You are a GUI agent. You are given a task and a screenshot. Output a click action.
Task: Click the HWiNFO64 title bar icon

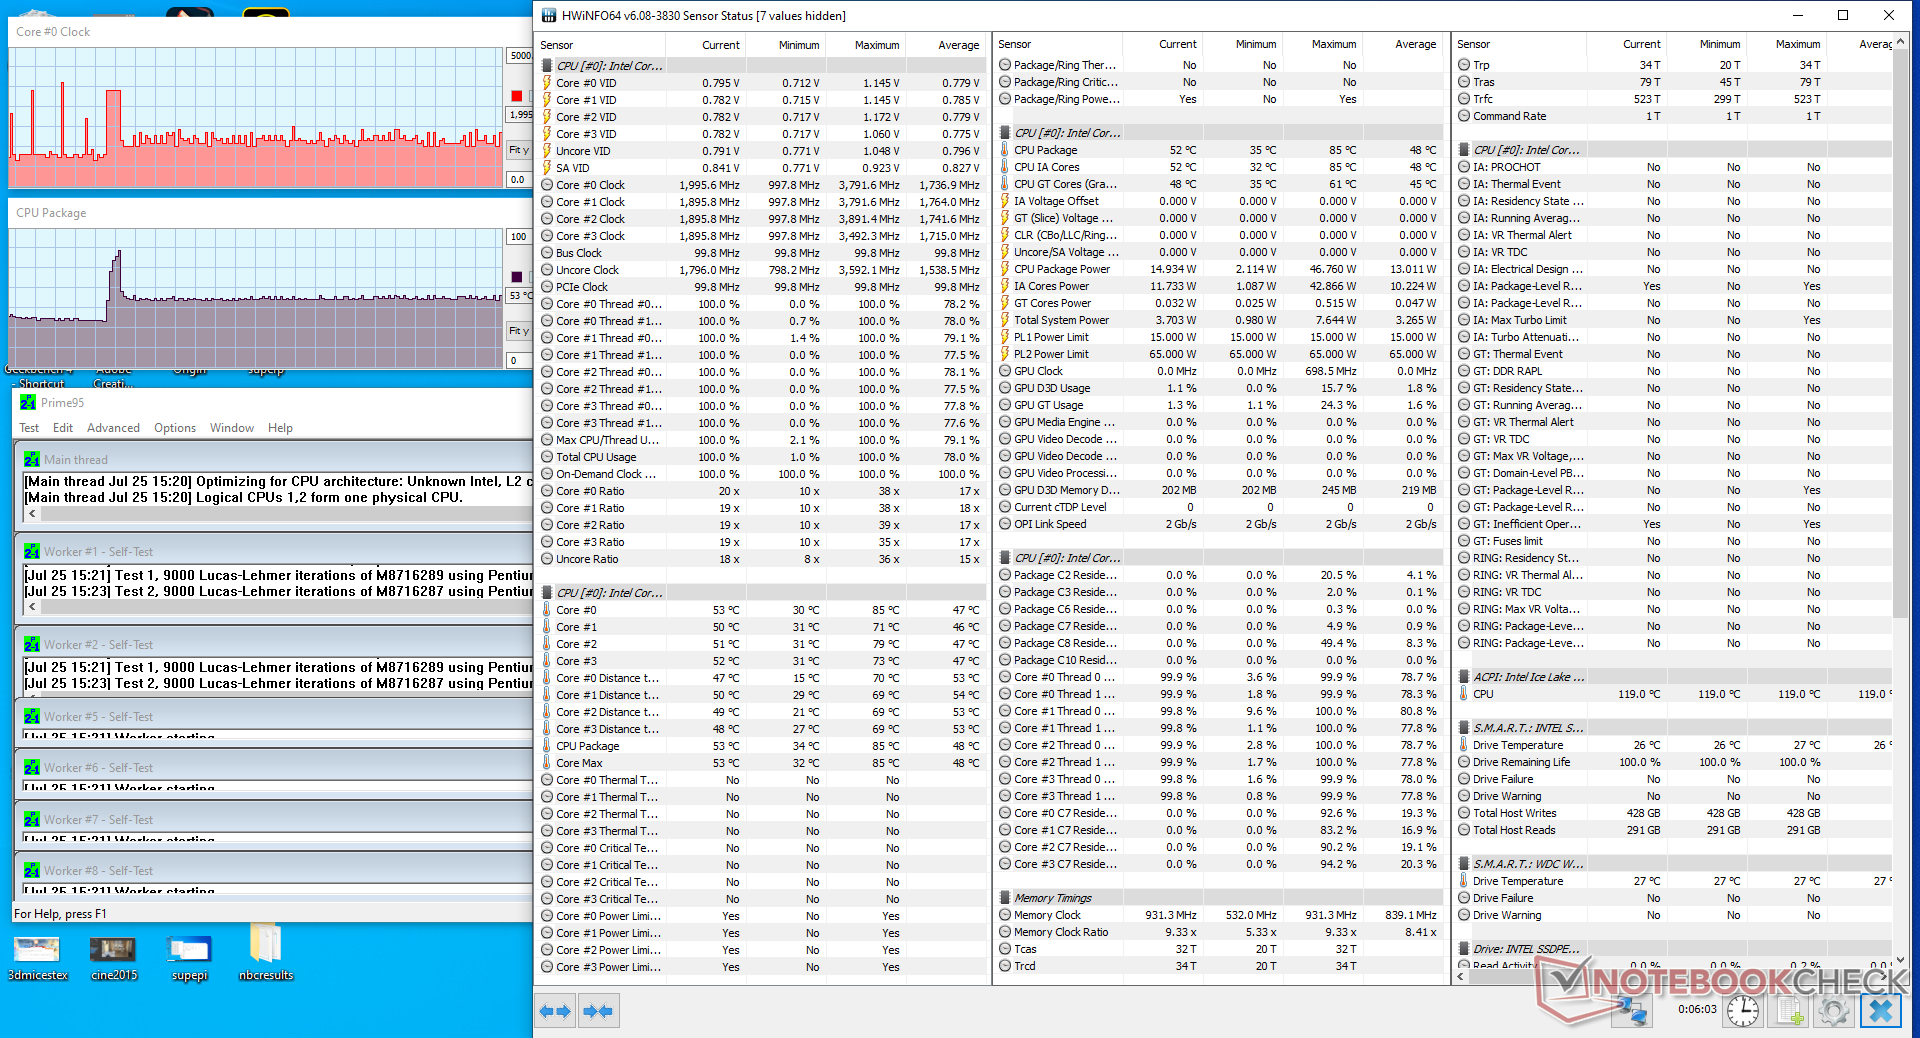point(548,16)
